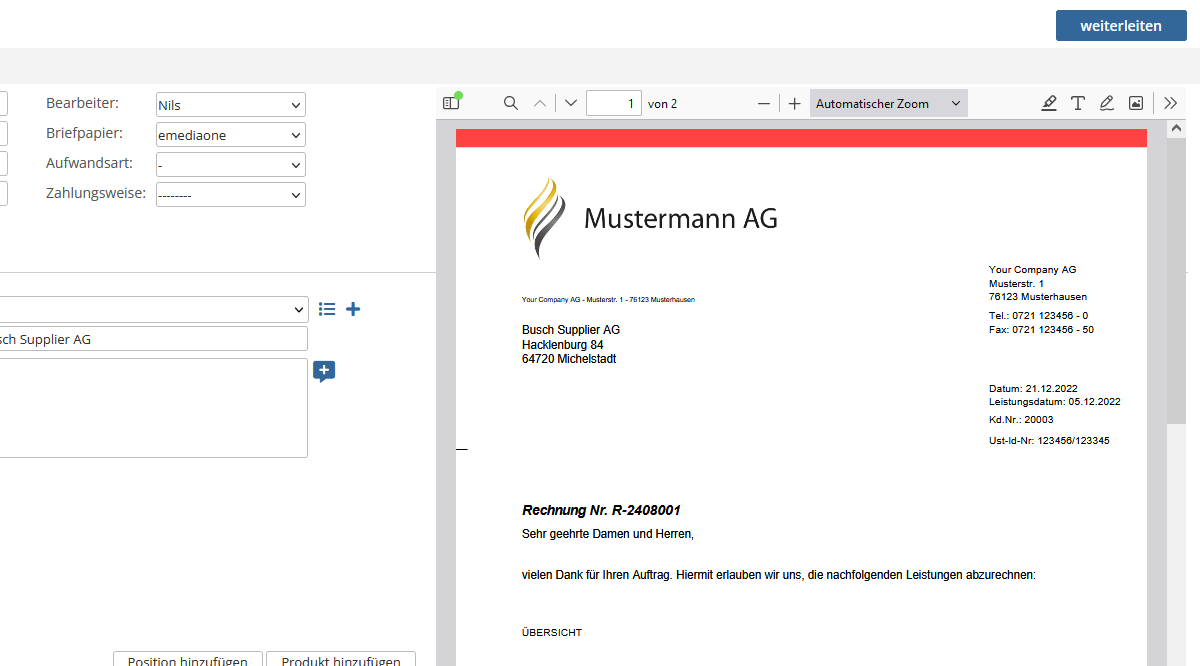Toggle the PDF viewer sidebar
Viewport: 1200px width, 666px height.
pyautogui.click(x=451, y=103)
